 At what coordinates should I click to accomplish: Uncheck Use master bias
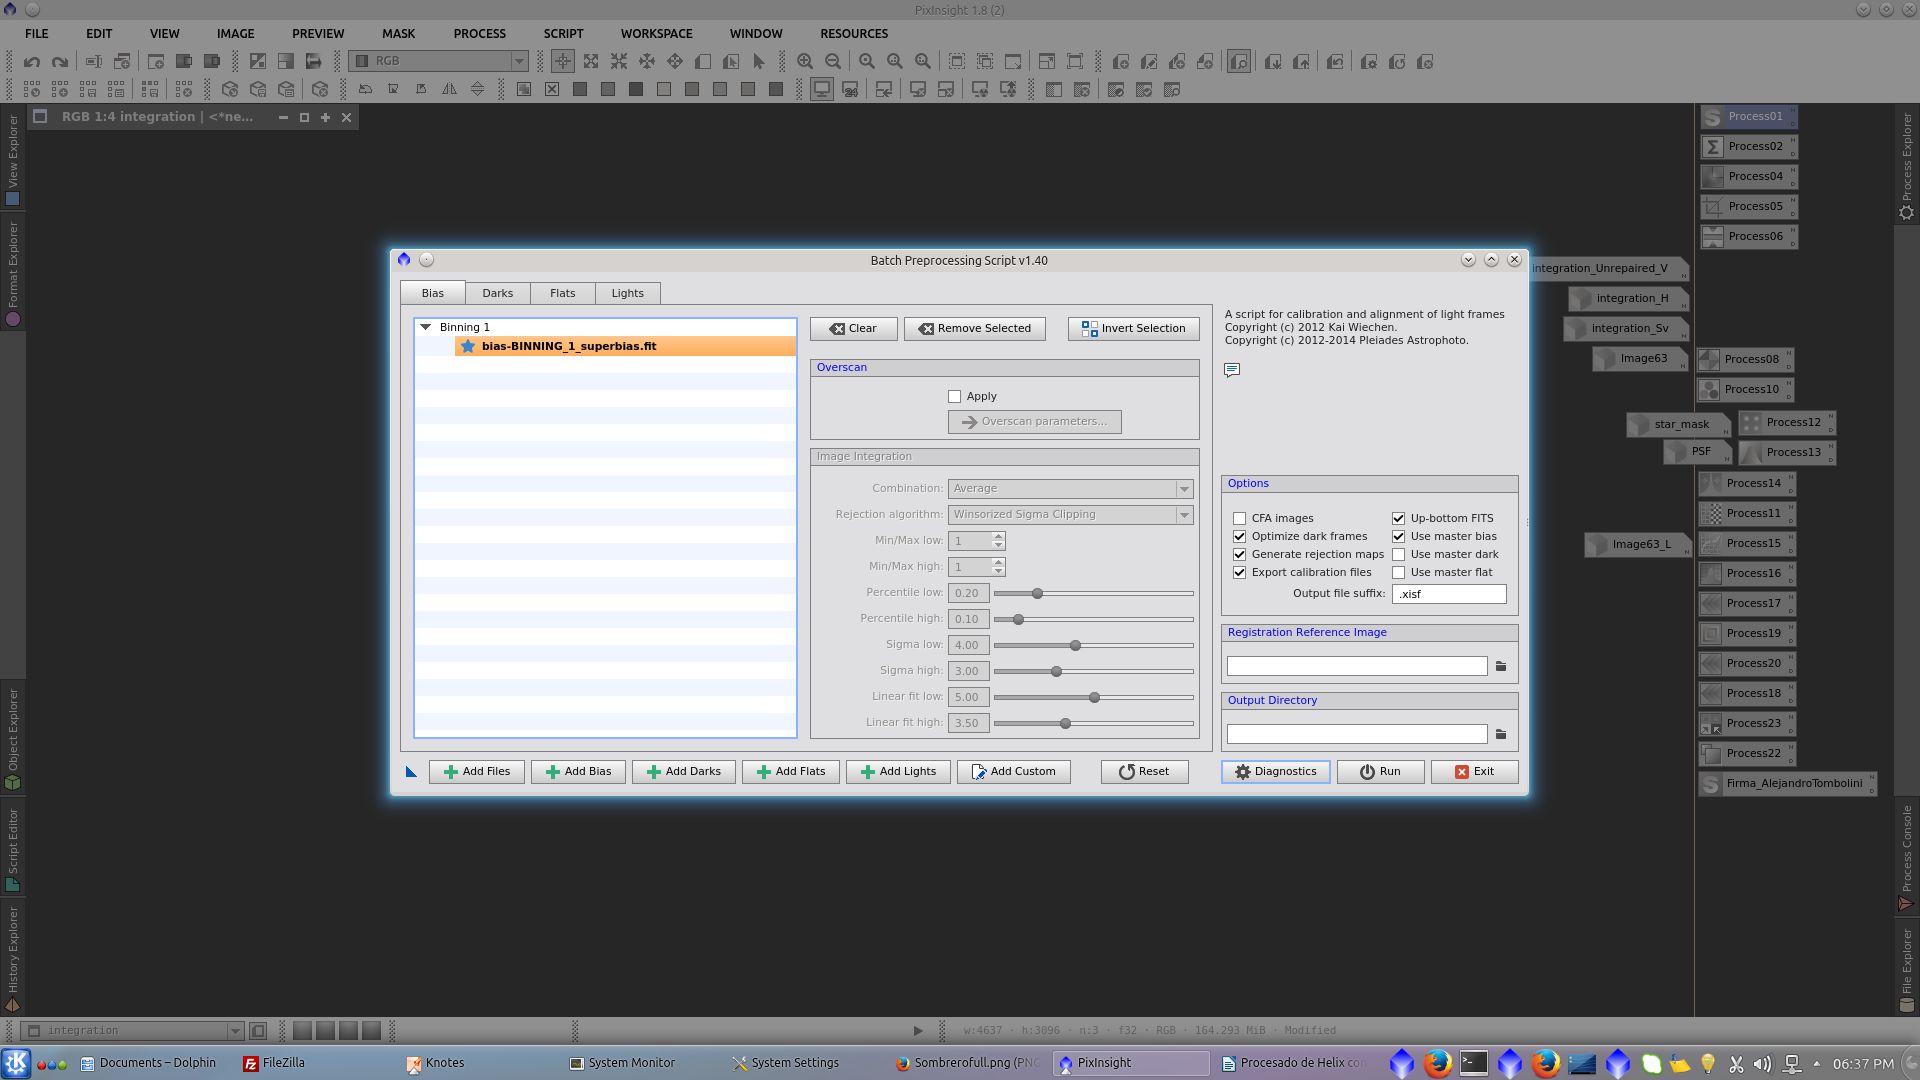coord(1398,536)
